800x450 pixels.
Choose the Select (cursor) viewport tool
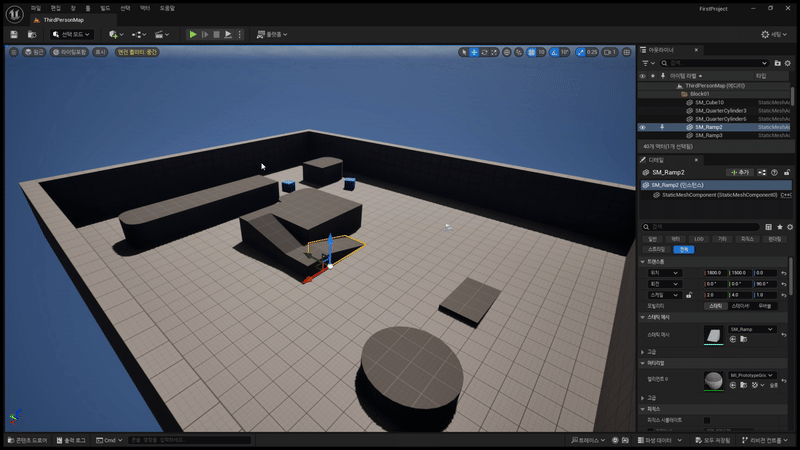[464, 52]
